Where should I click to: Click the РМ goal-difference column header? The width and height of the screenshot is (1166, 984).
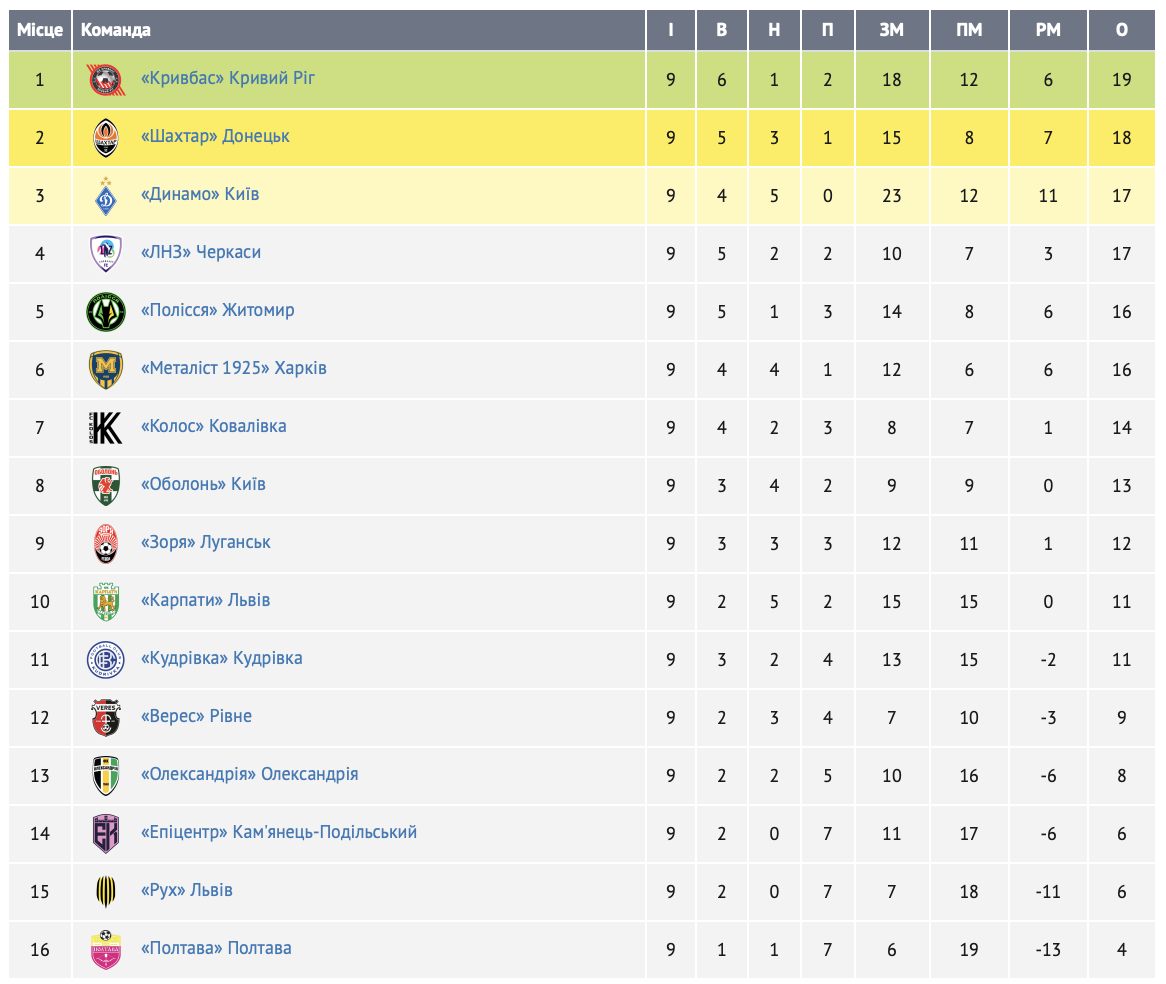[1048, 30]
